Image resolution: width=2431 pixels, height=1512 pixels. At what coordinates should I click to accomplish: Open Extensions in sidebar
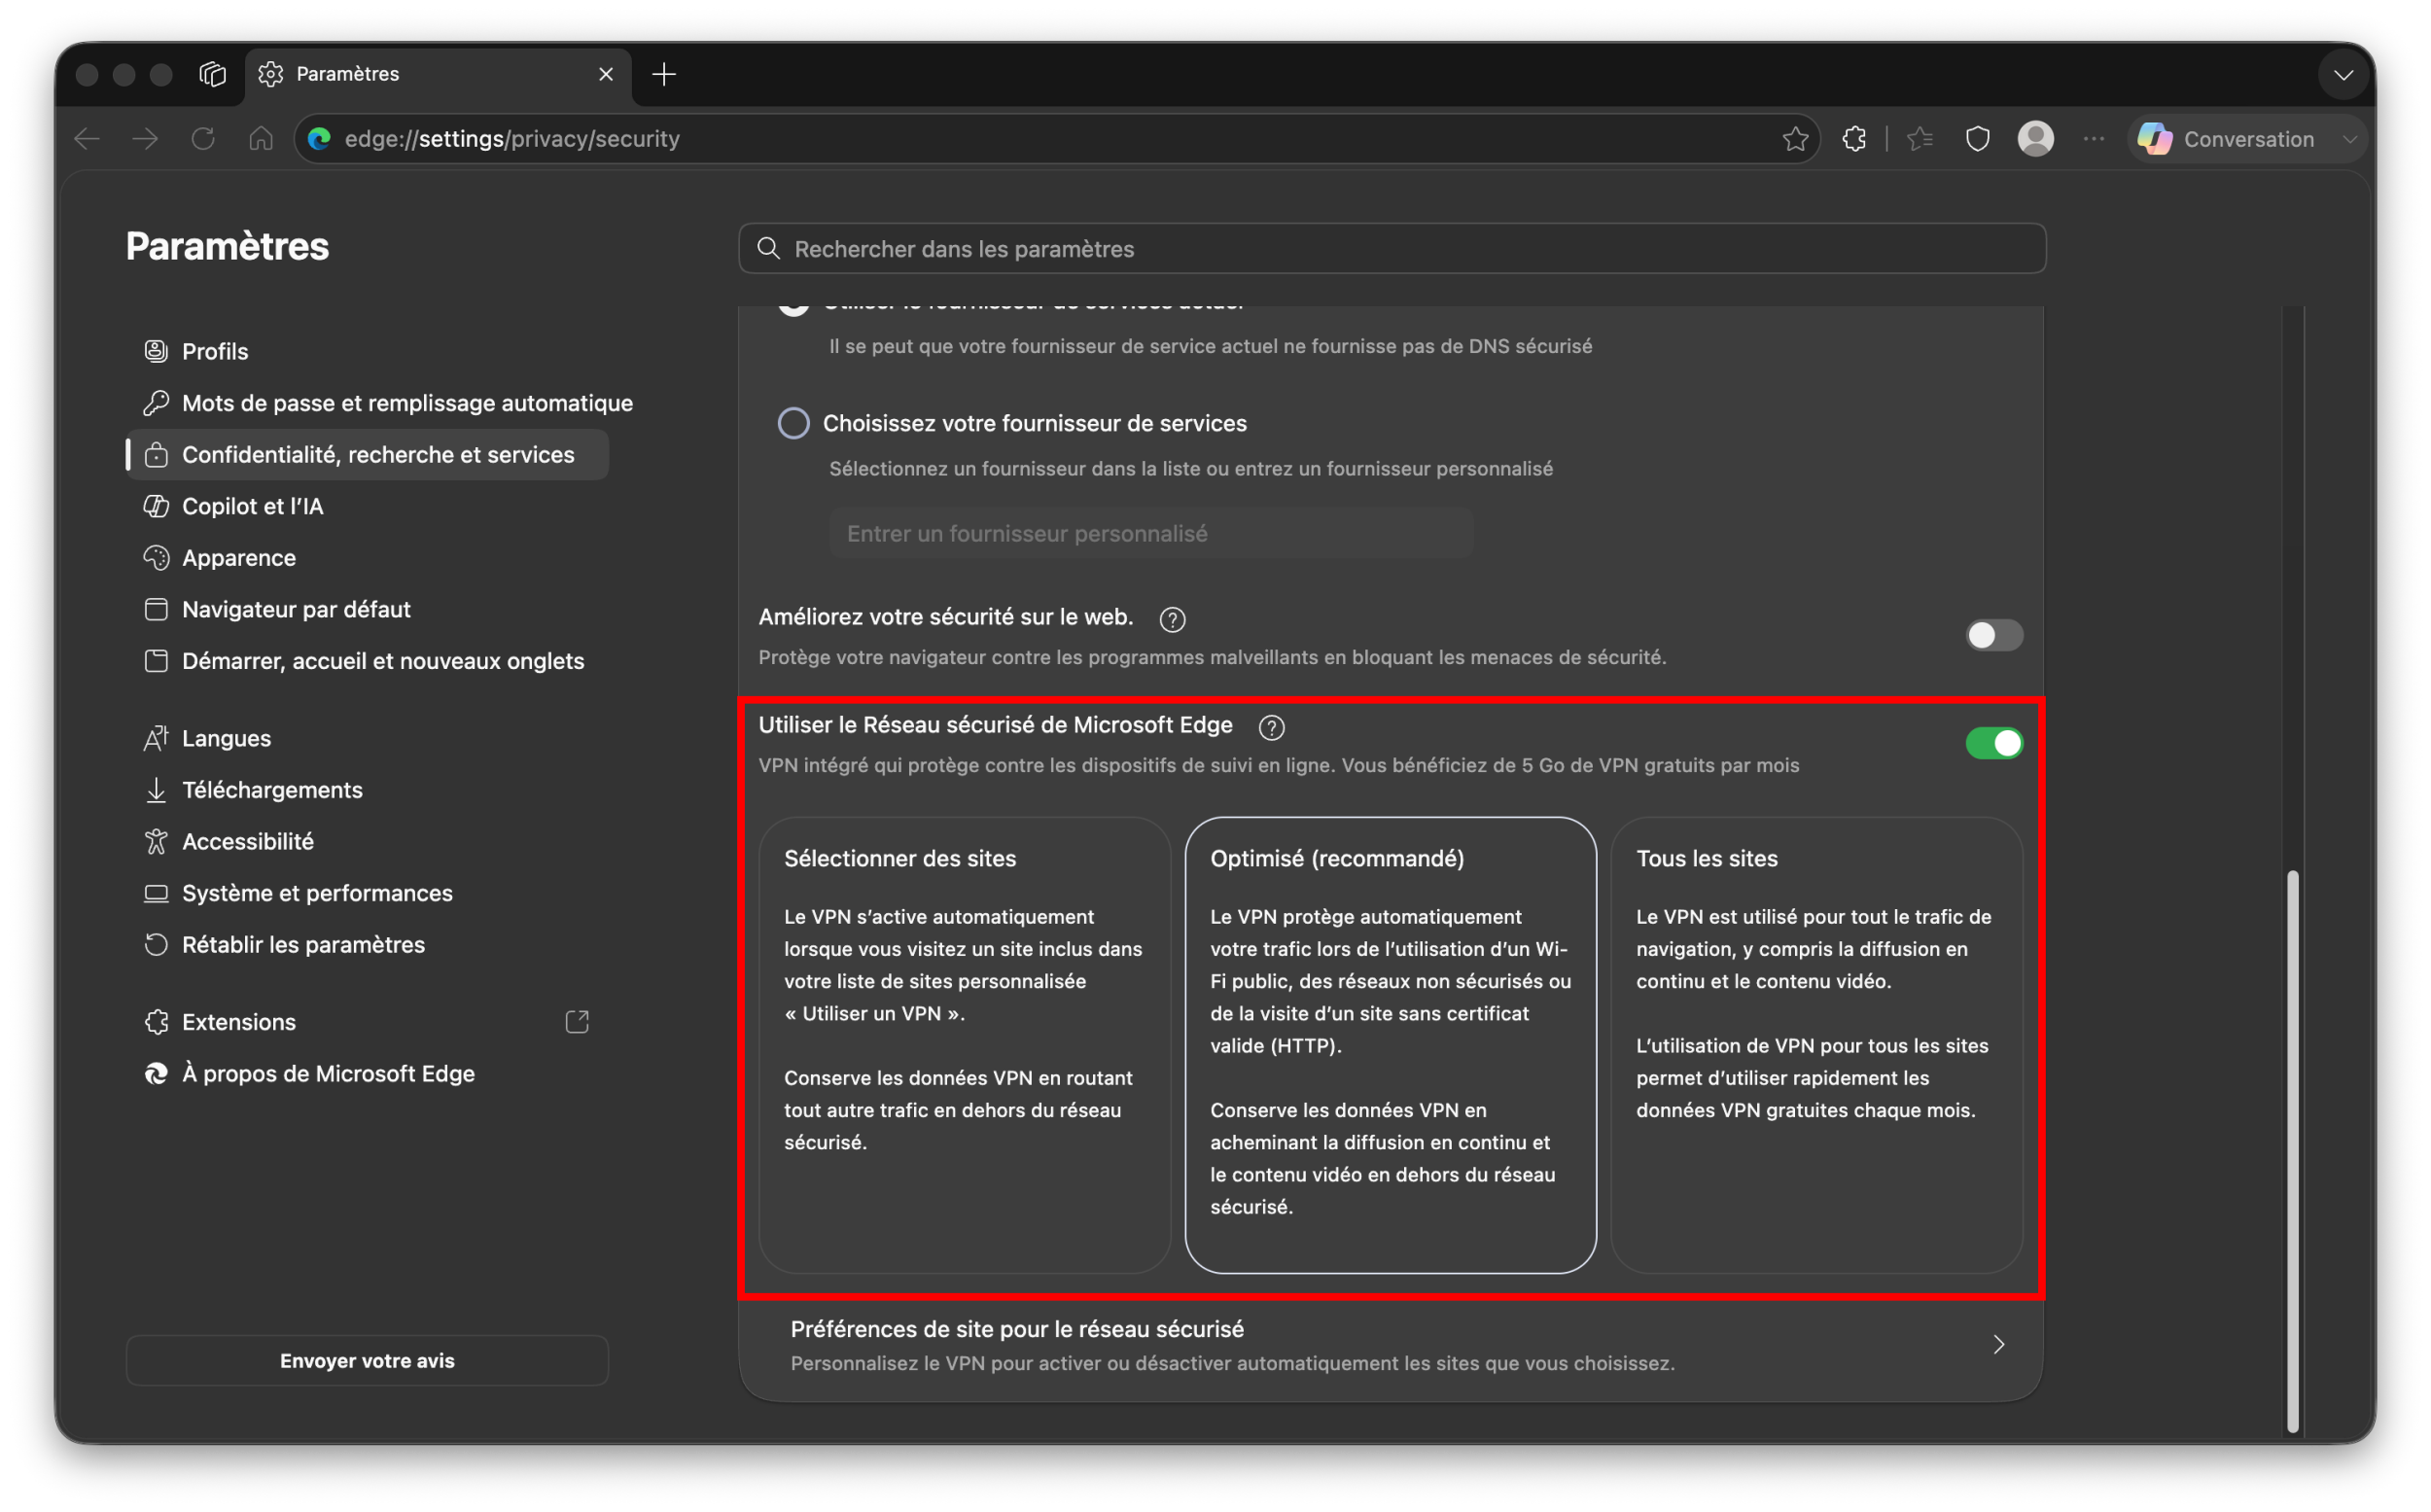(x=367, y=1022)
